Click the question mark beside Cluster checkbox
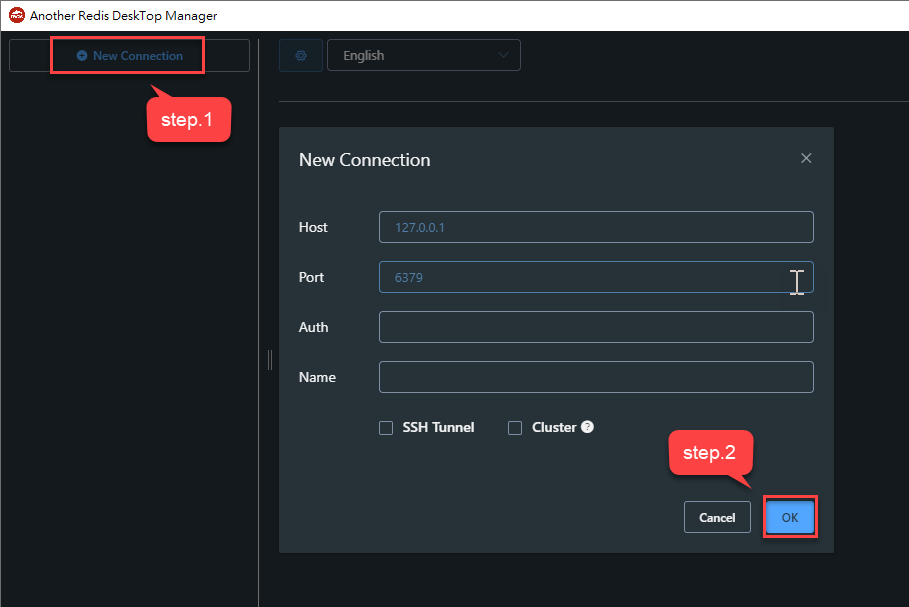 coord(587,427)
